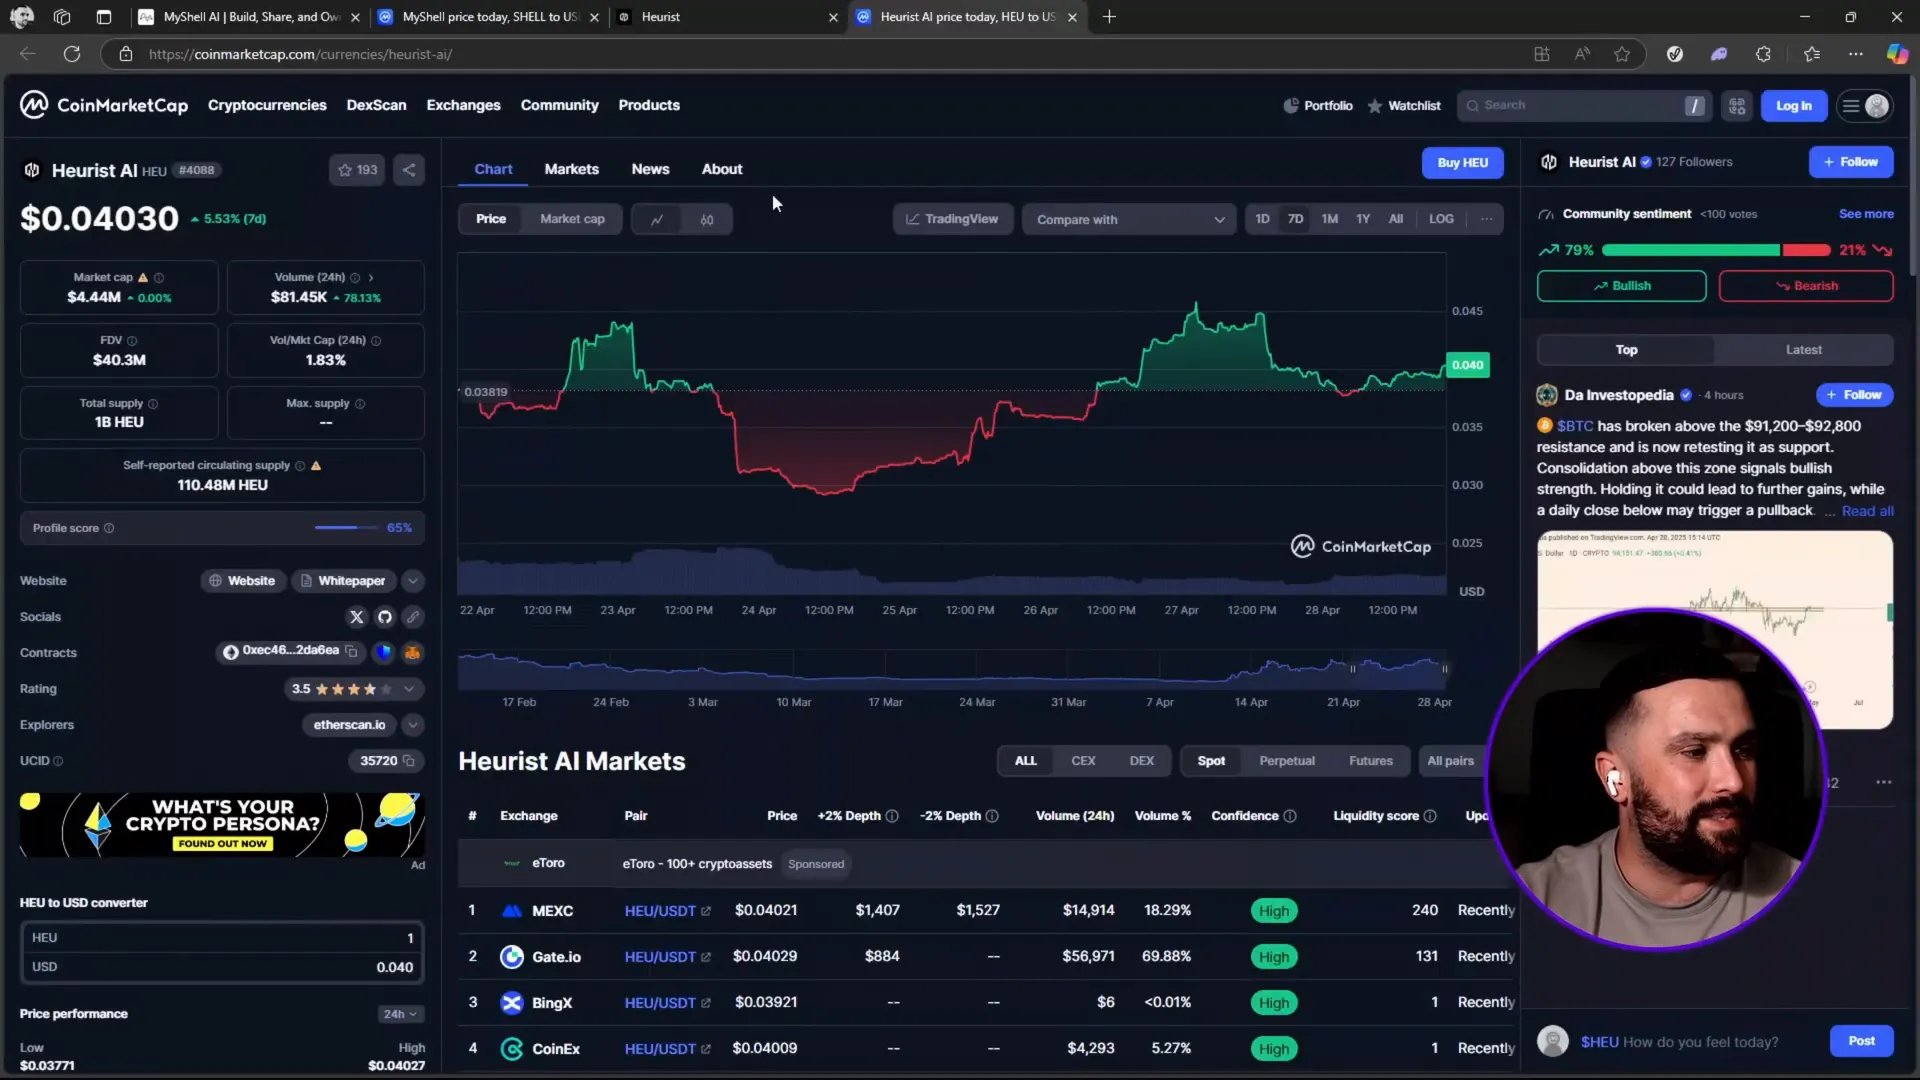This screenshot has height=1080, width=1920.
Task: Click the HEU amount converter field
Action: (x=222, y=938)
